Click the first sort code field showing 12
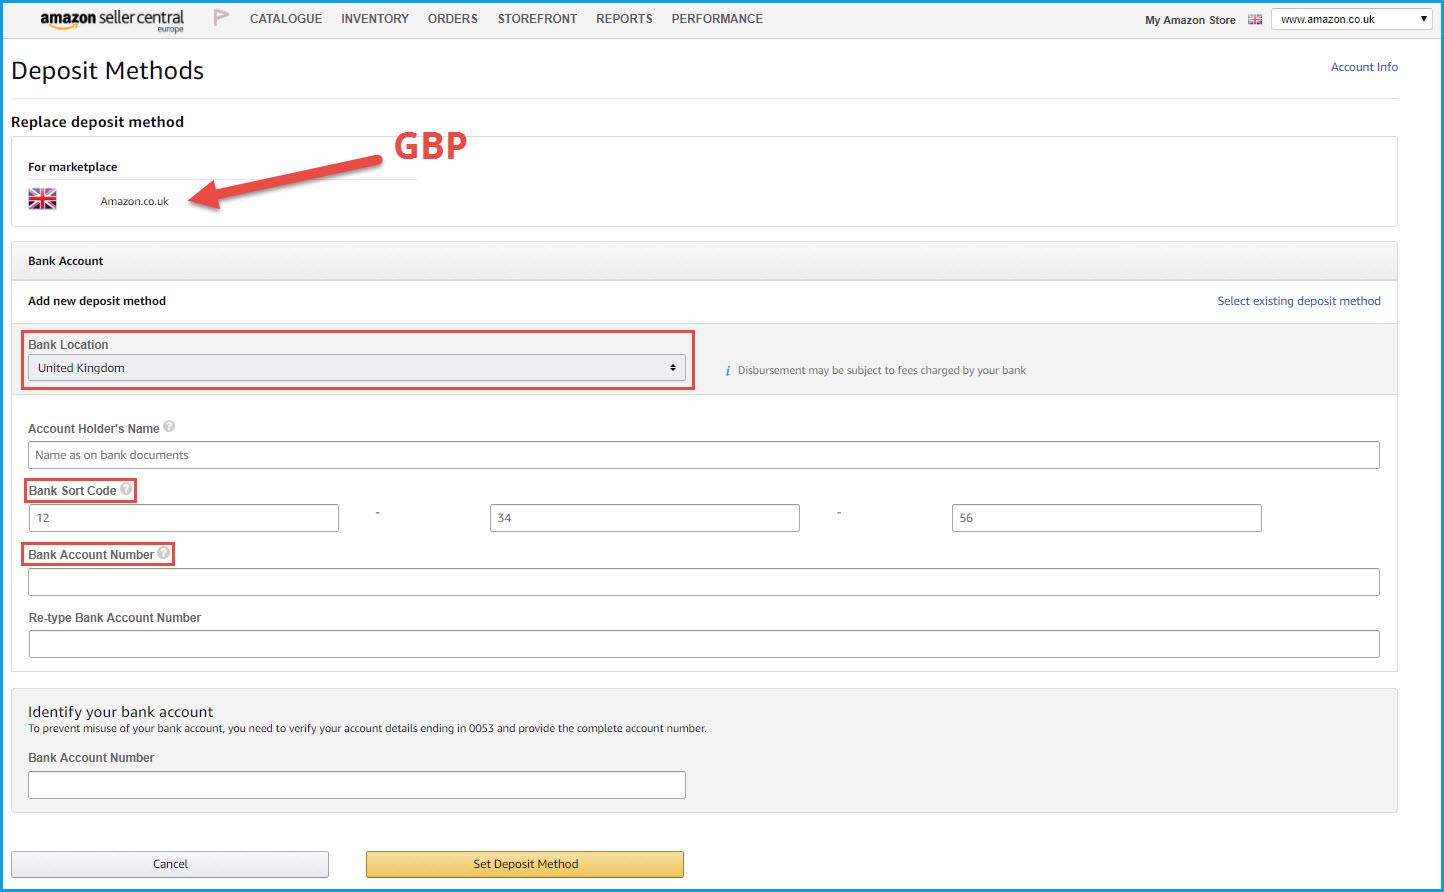The image size is (1444, 892). click(x=184, y=518)
